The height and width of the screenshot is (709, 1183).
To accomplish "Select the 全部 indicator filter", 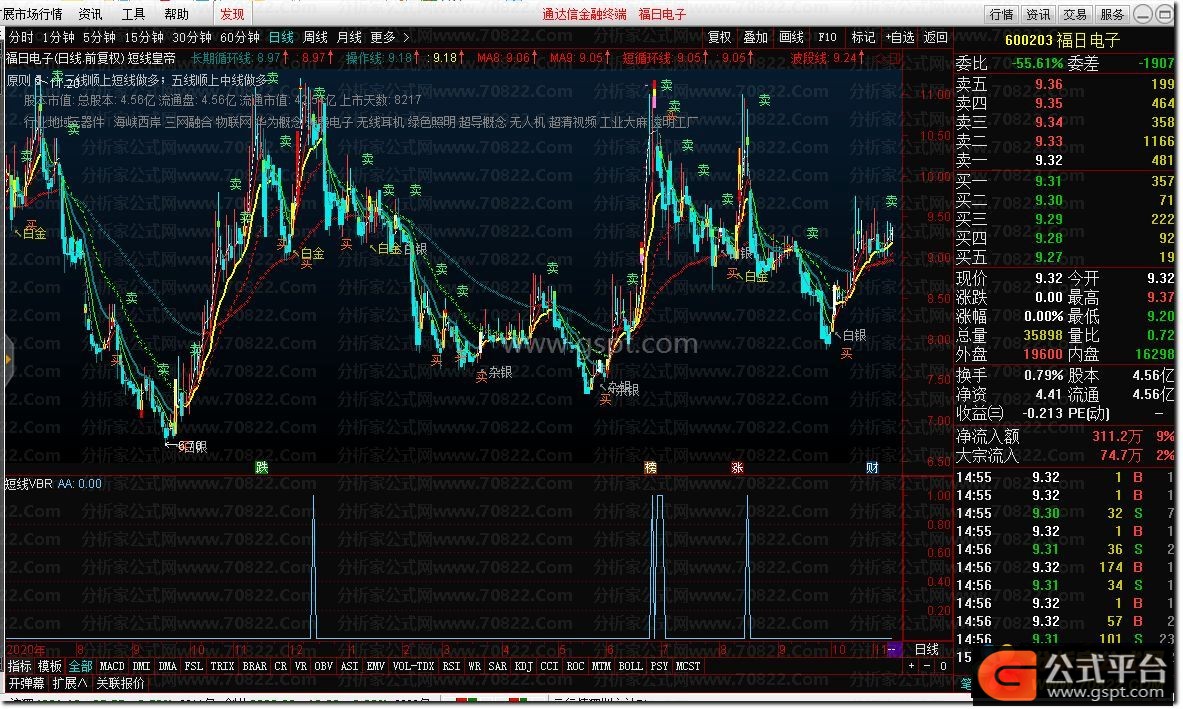I will (80, 666).
